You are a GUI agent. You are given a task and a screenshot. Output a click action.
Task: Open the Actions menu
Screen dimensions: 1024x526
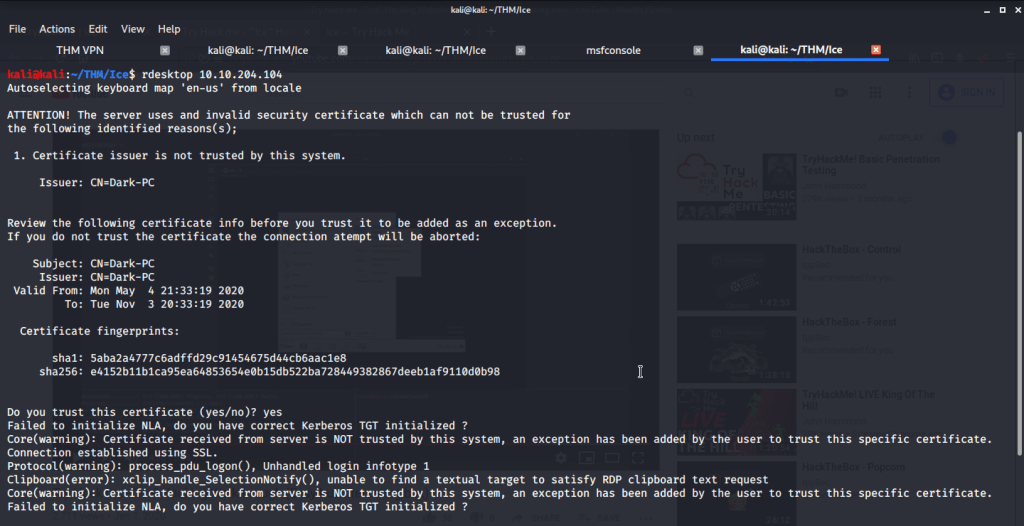click(57, 29)
